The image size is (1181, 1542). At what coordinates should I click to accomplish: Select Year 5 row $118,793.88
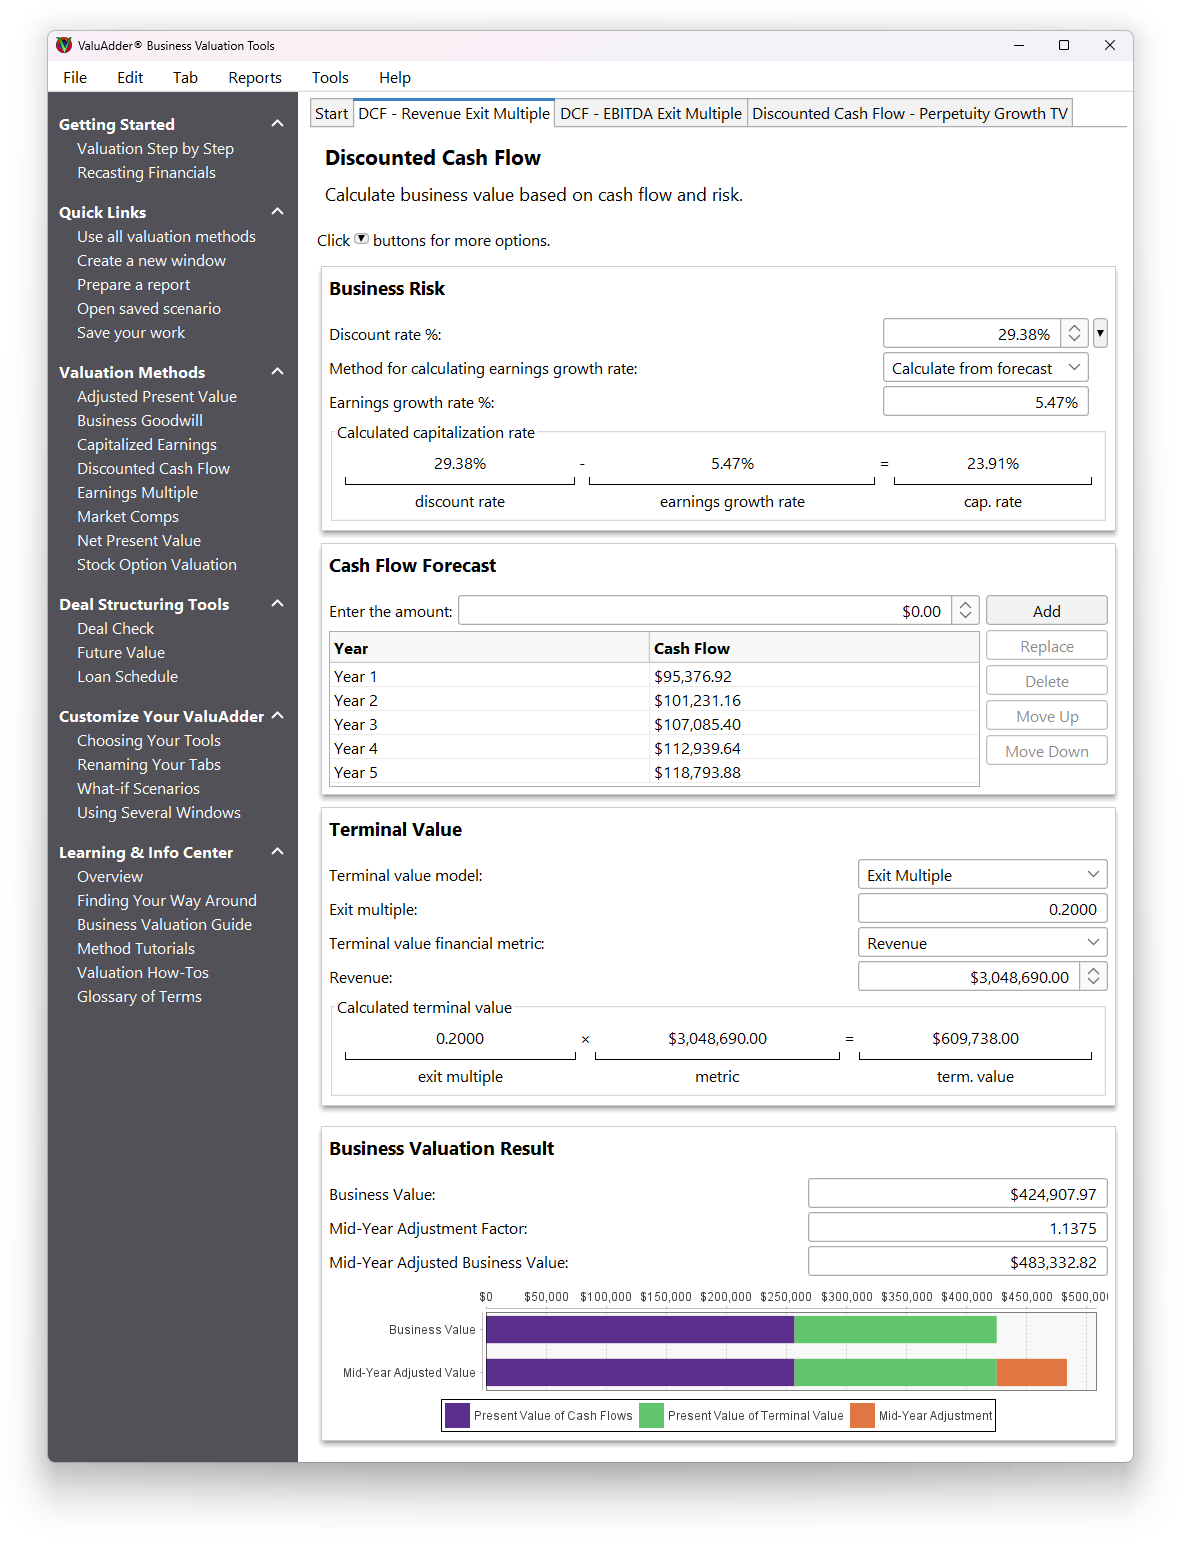654,772
